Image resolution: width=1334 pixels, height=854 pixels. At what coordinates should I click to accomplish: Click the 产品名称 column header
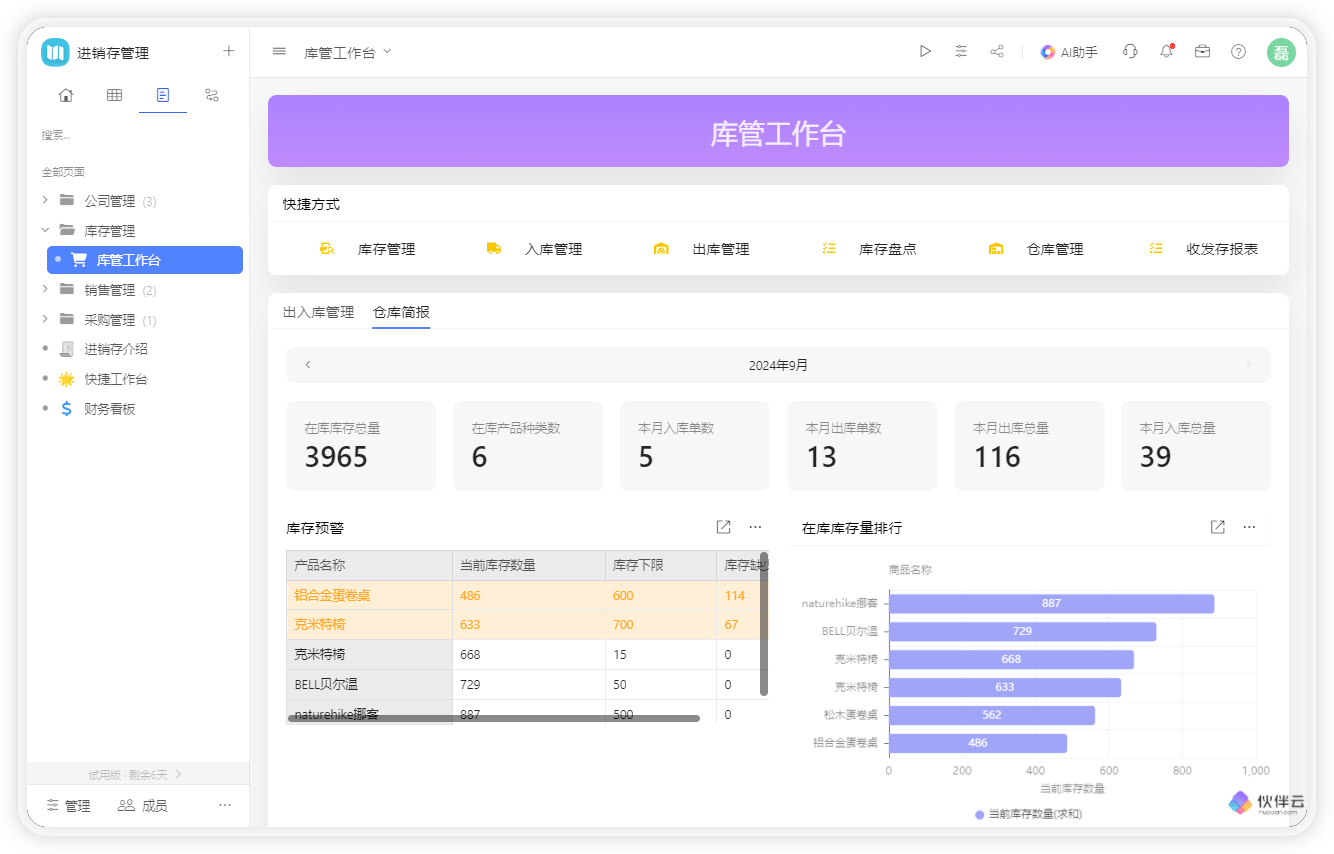click(369, 565)
